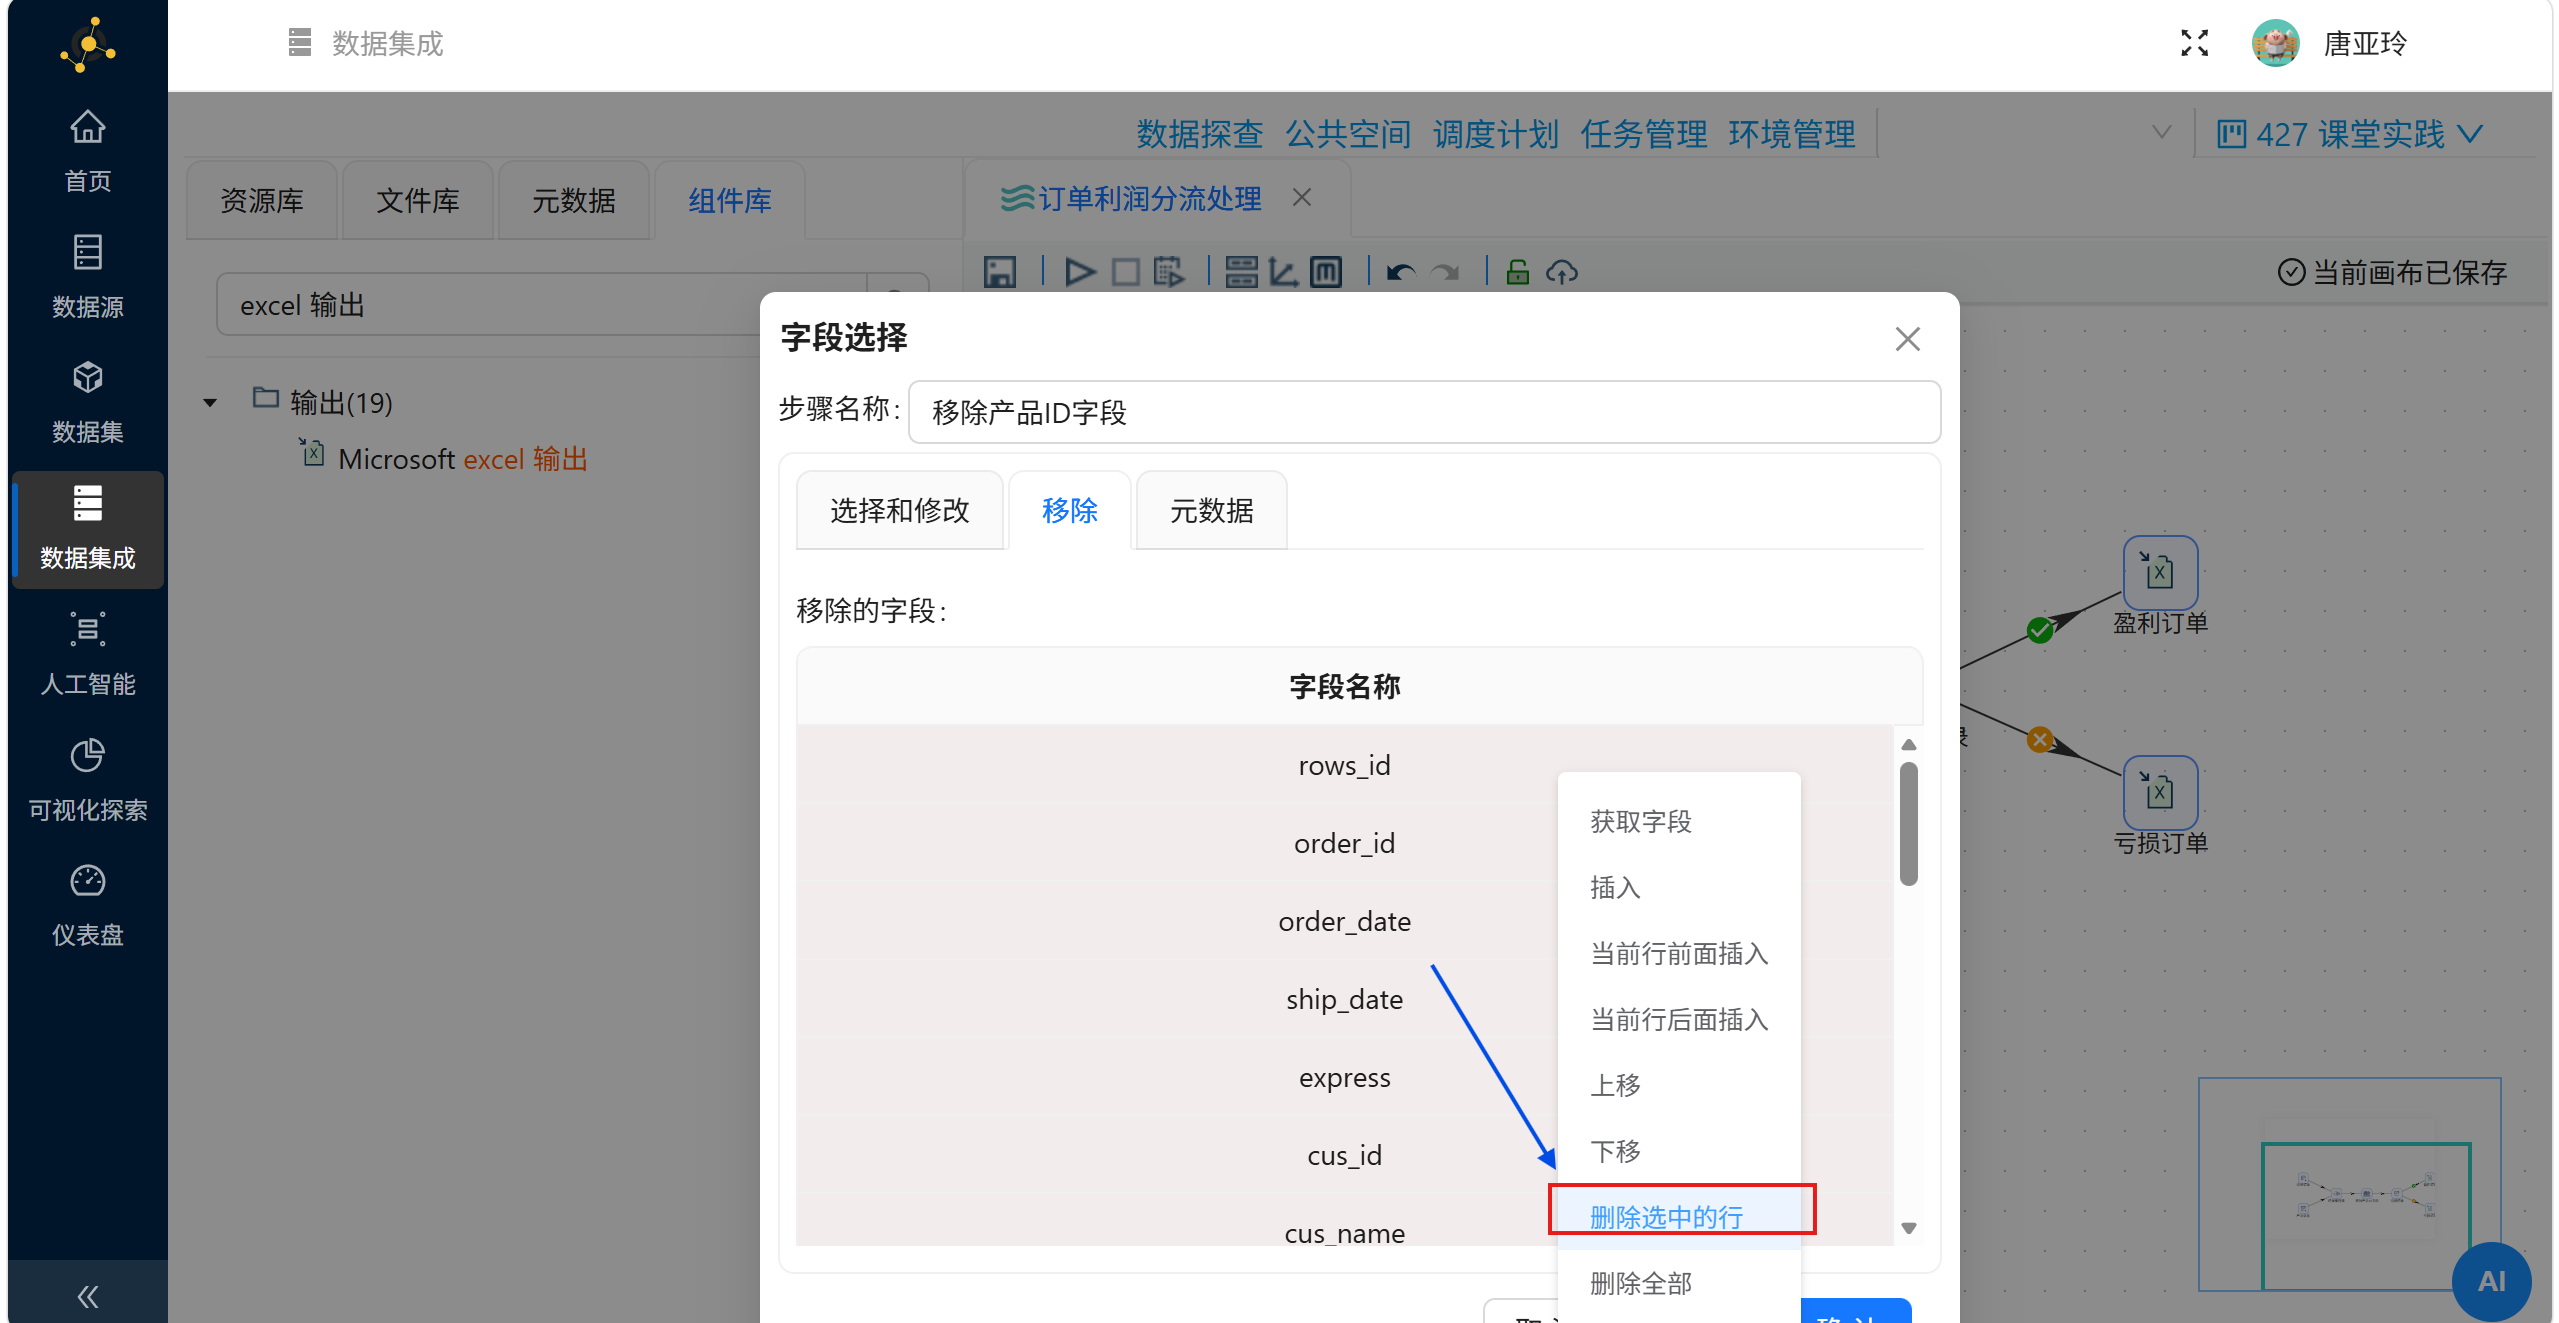The image size is (2559, 1323).
Task: Click the blue AI assistant button
Action: (2490, 1281)
